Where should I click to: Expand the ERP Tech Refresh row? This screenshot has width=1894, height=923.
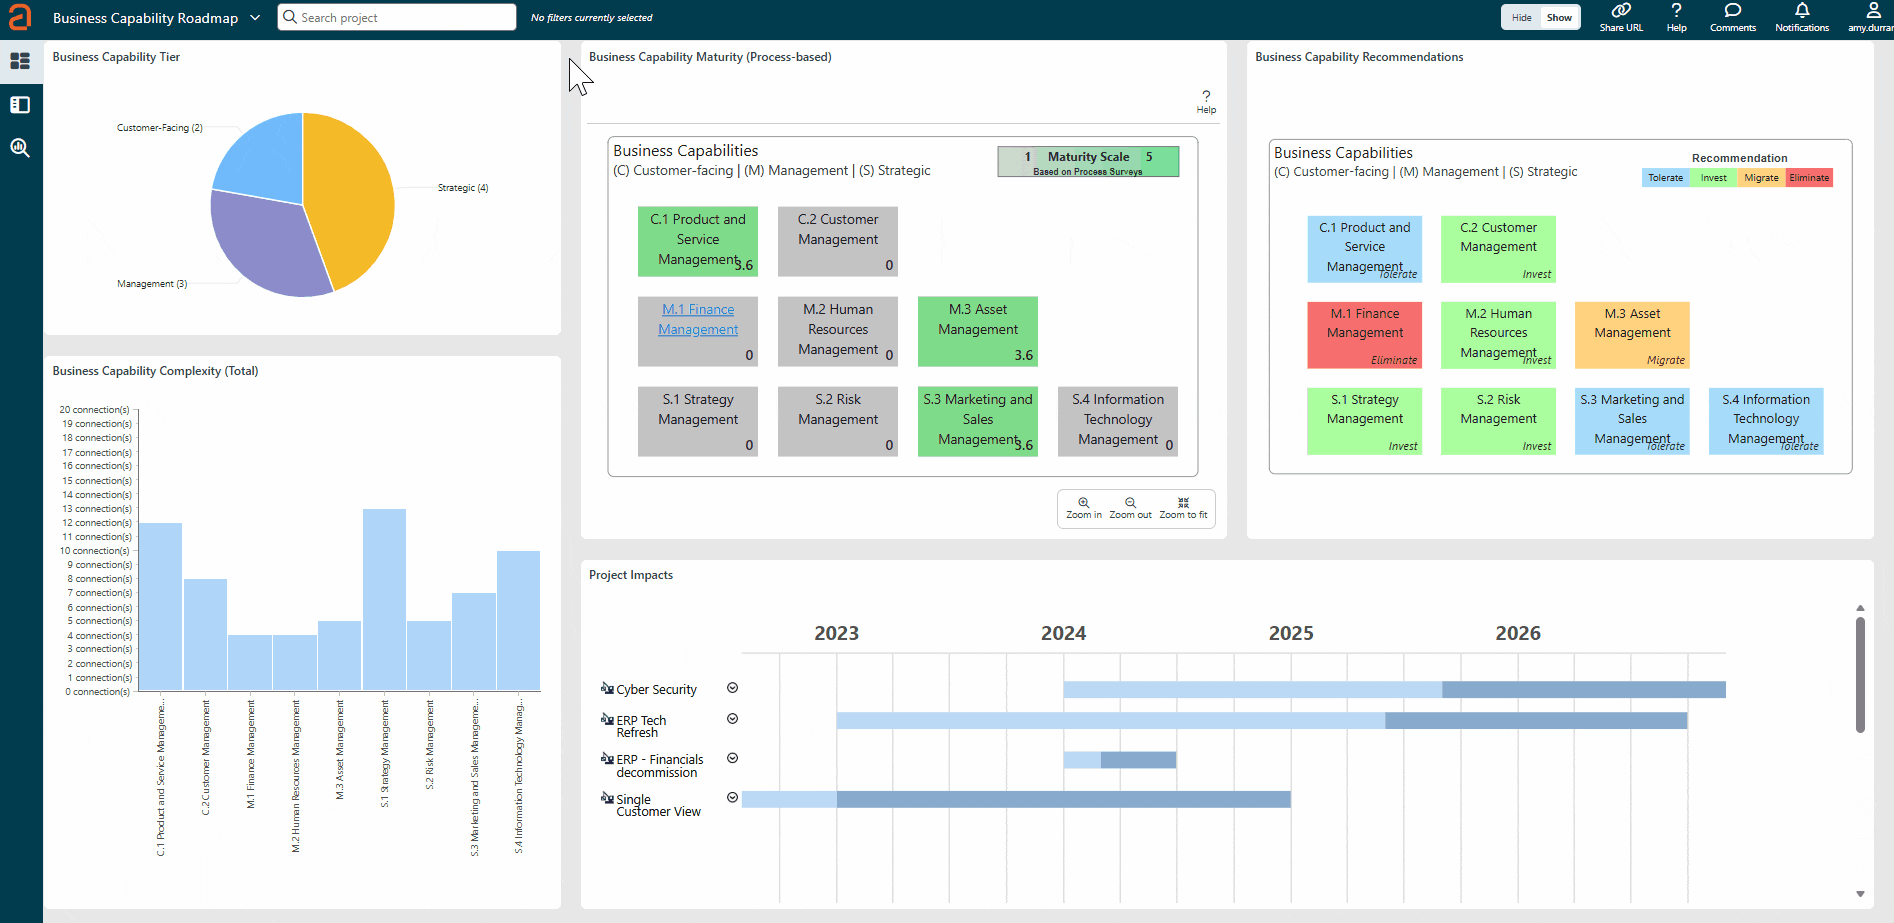732,719
